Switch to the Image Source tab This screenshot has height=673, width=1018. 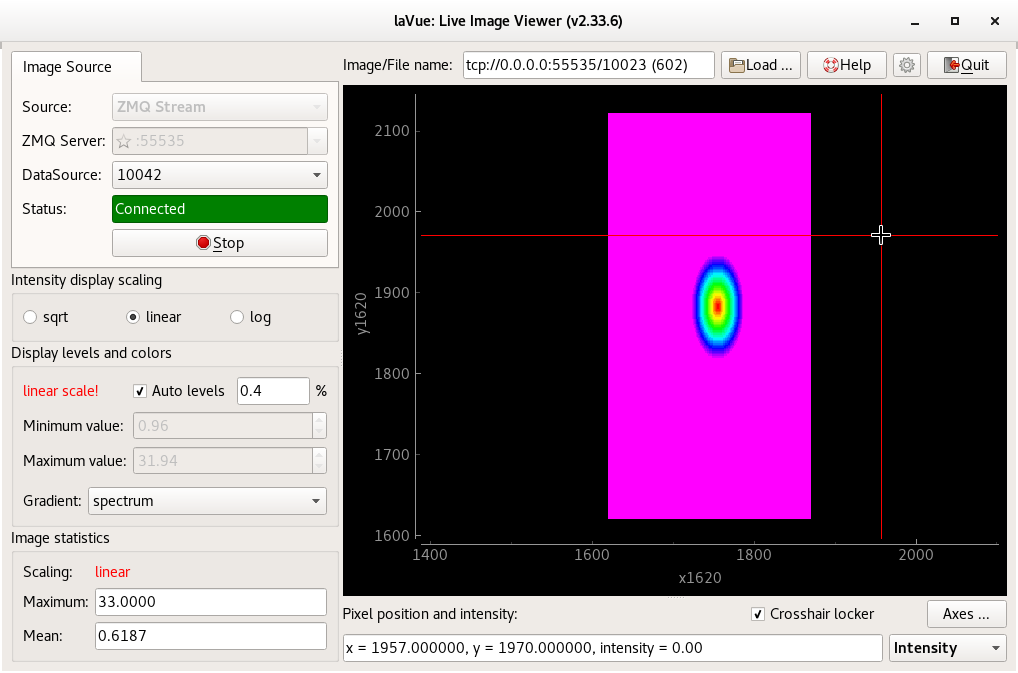coord(68,67)
